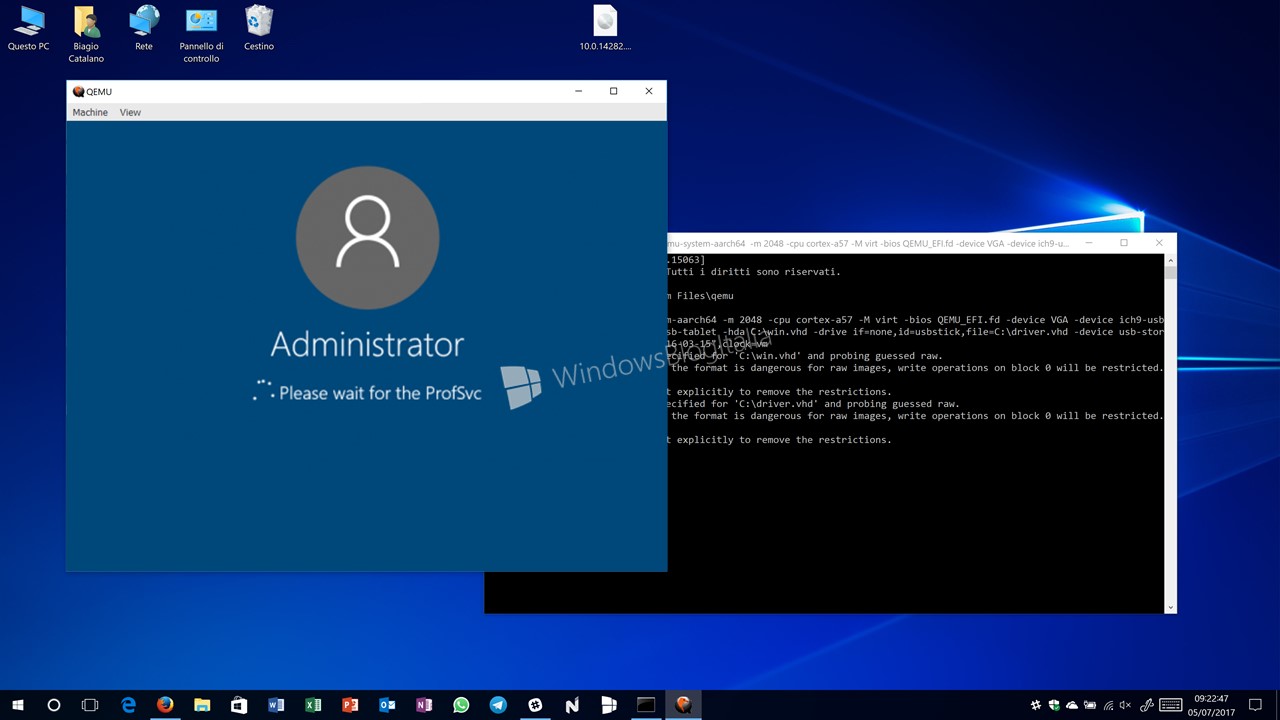Open OneDrive cloud tray icon
The image size is (1280, 720).
coord(1072,705)
